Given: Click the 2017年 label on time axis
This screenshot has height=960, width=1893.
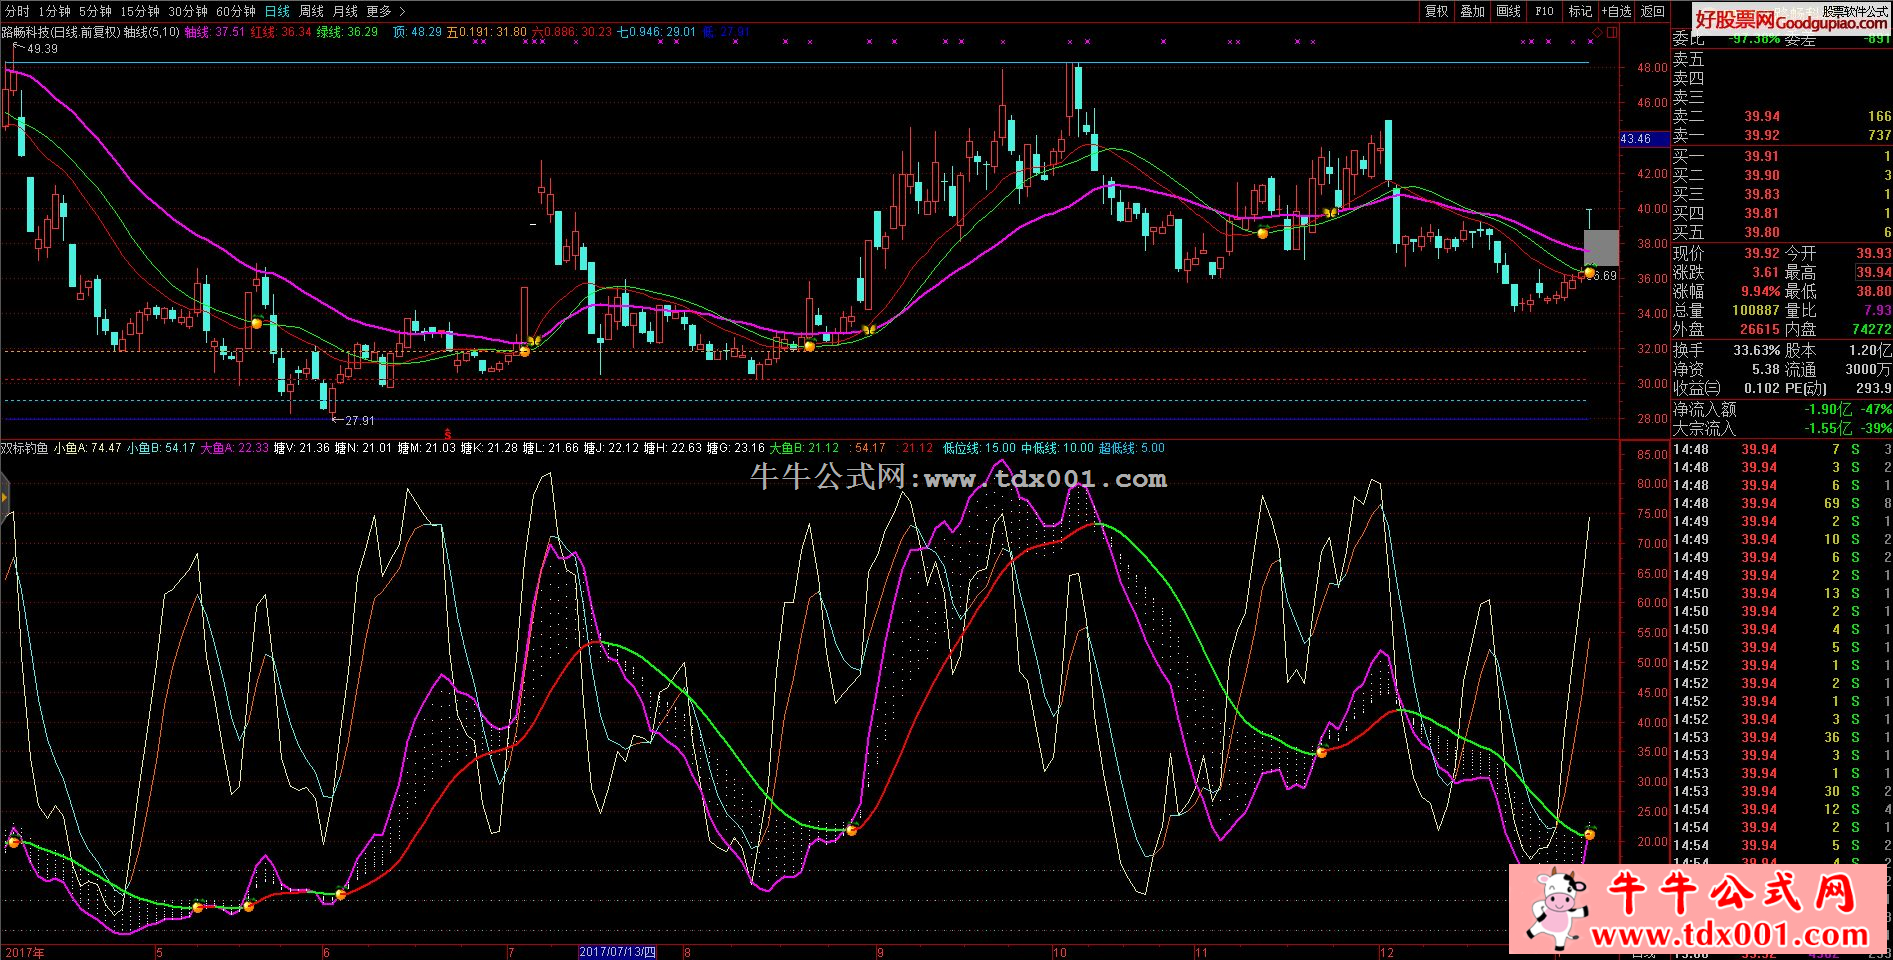Looking at the screenshot, I should (24, 952).
